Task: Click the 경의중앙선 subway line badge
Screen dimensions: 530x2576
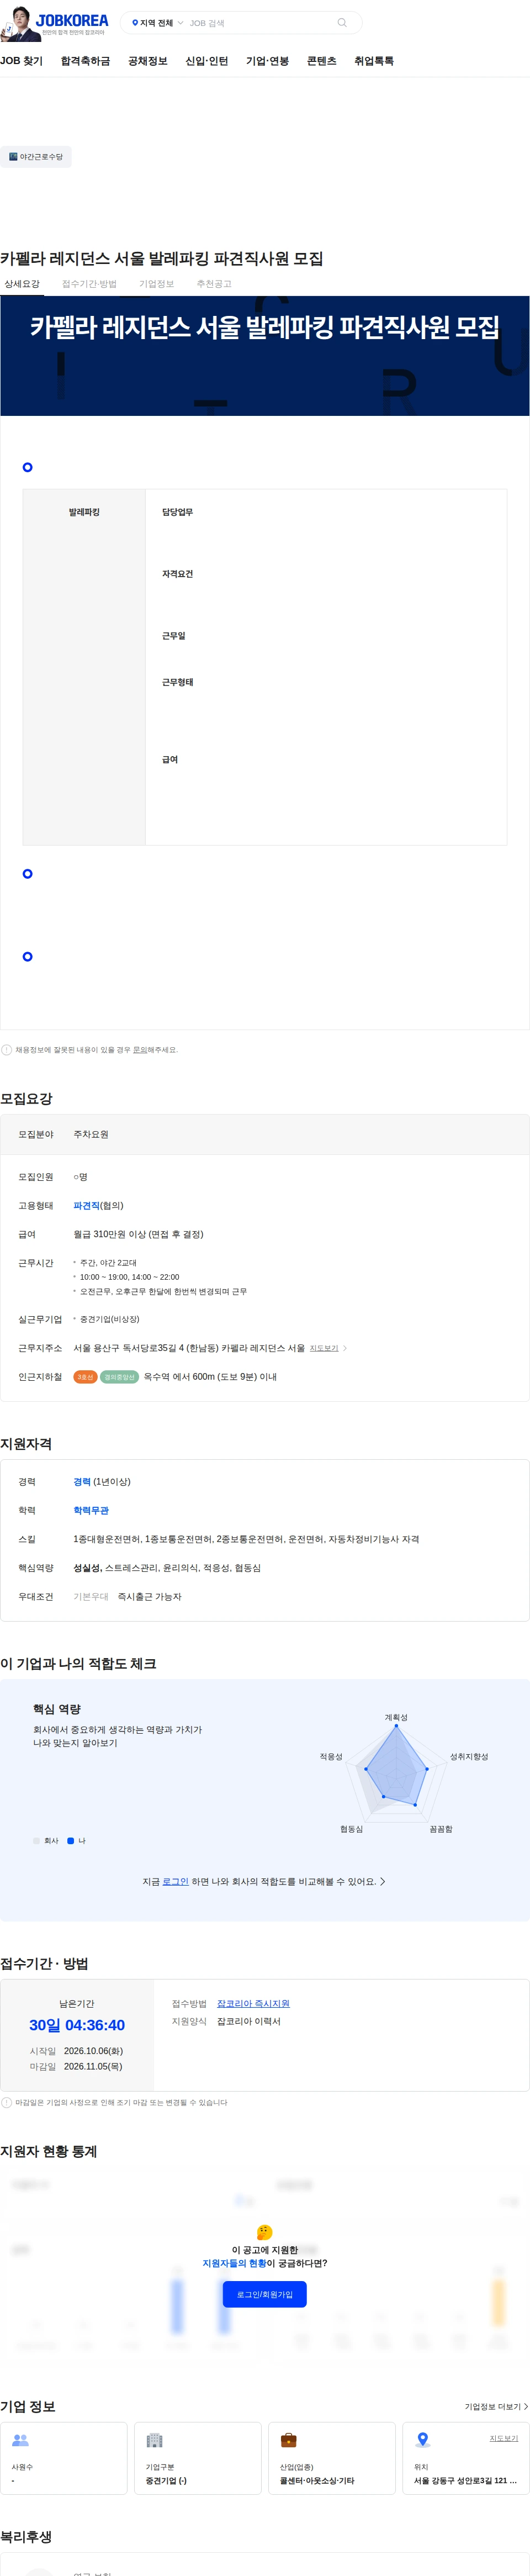Action: coord(119,1377)
